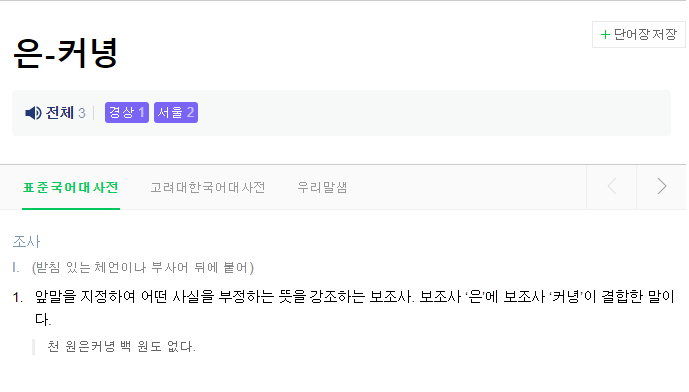Select the 서울 2 pronunciation badge
Viewport: 689px width, 392px height.
(176, 113)
